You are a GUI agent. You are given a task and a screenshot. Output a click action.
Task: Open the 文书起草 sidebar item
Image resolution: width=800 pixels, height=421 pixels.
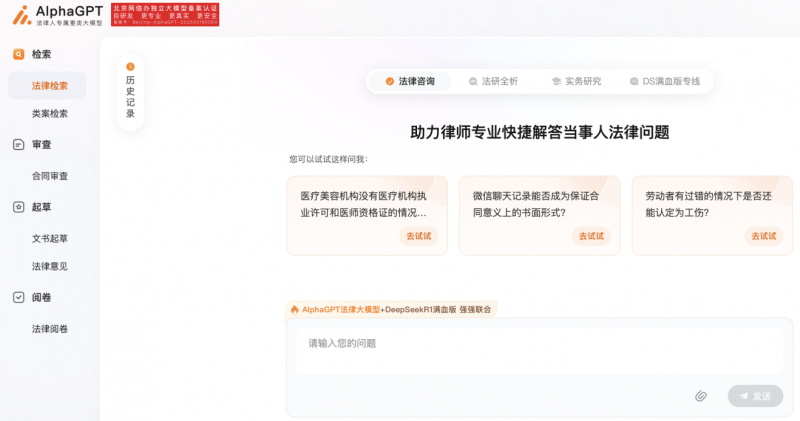pyautogui.click(x=49, y=238)
